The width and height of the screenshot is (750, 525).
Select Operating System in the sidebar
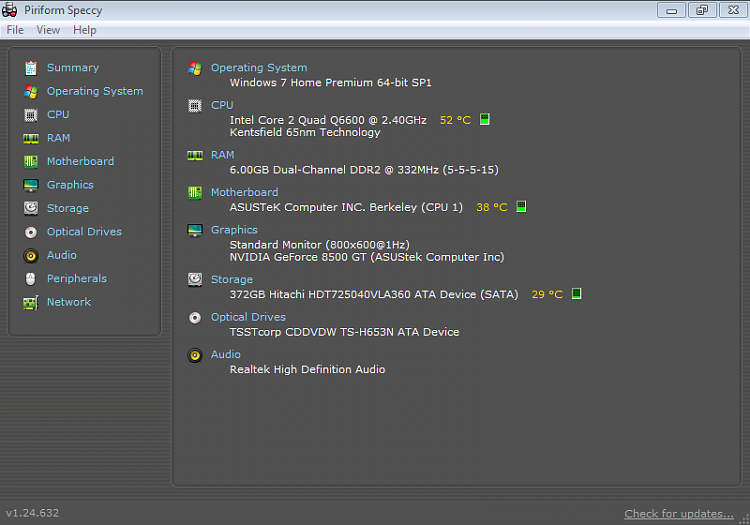click(x=95, y=91)
